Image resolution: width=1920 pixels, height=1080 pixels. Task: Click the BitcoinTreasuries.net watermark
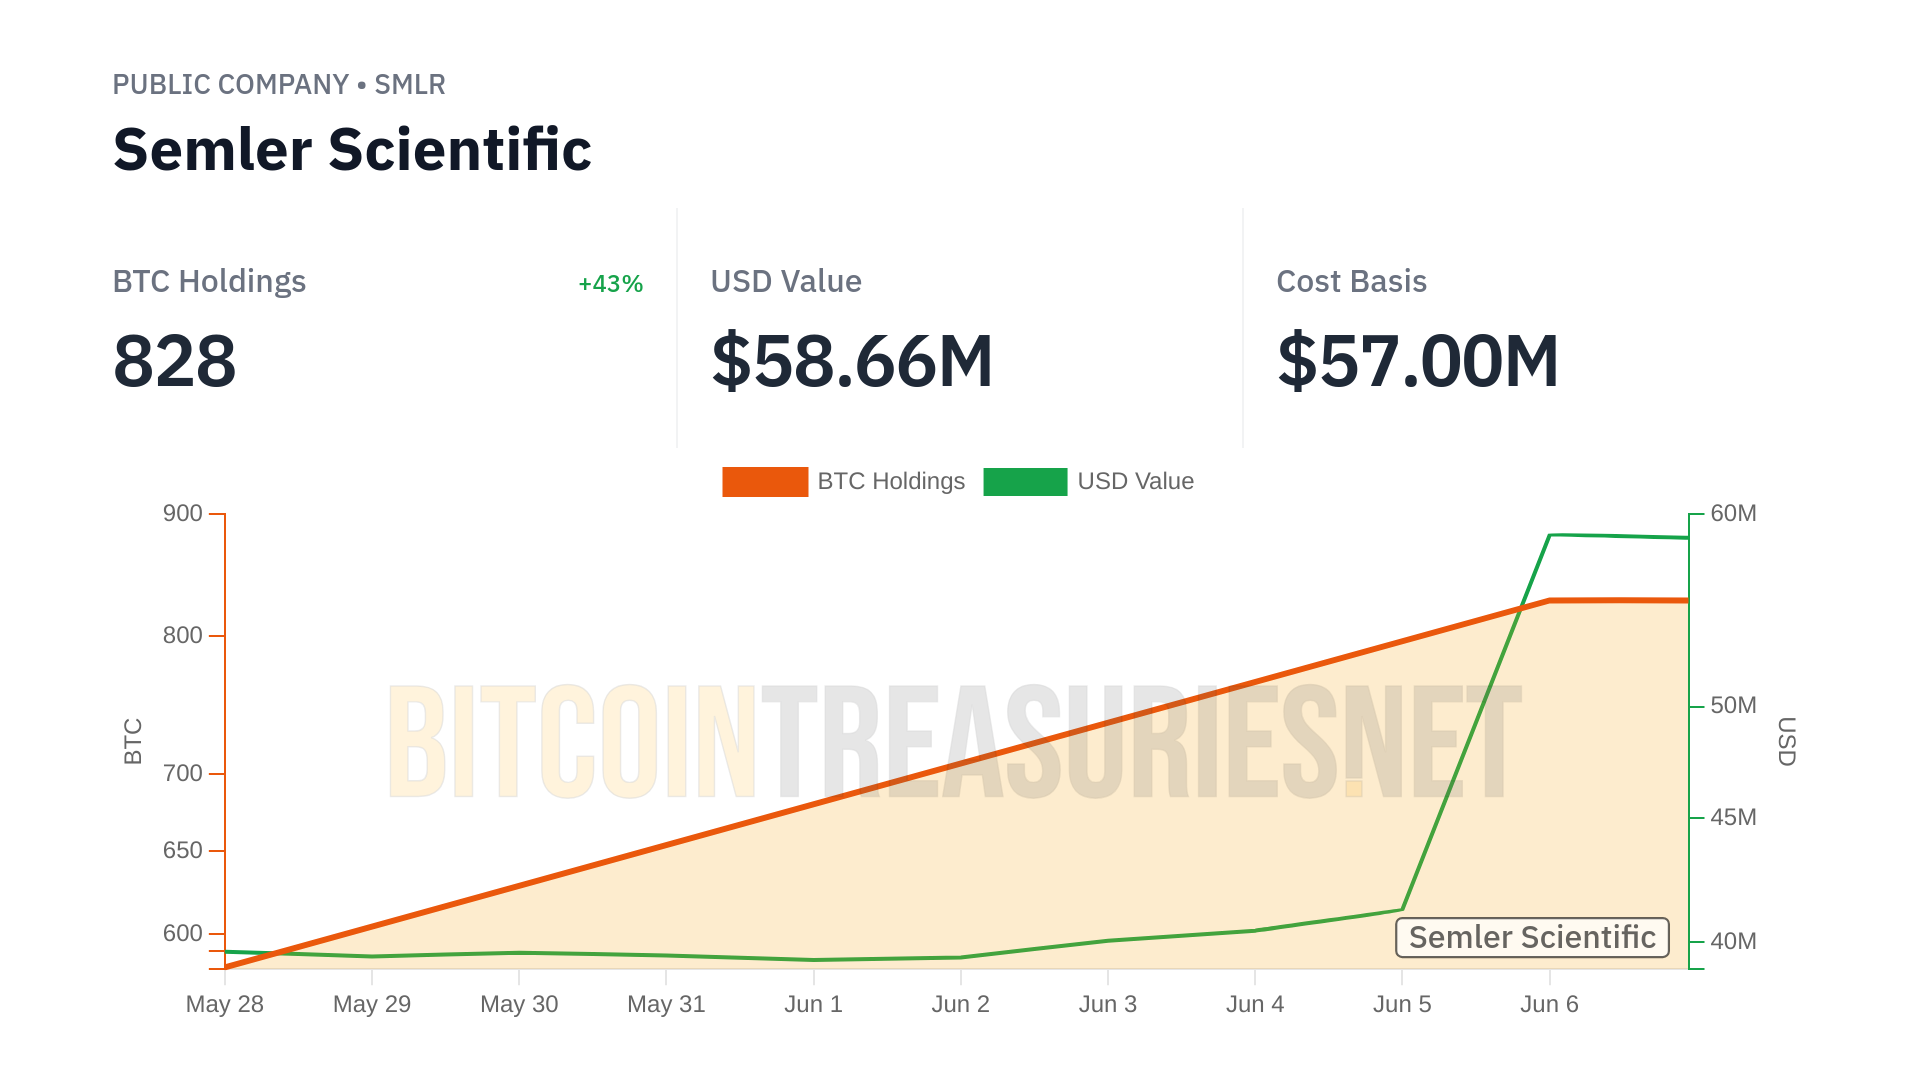pyautogui.click(x=955, y=742)
